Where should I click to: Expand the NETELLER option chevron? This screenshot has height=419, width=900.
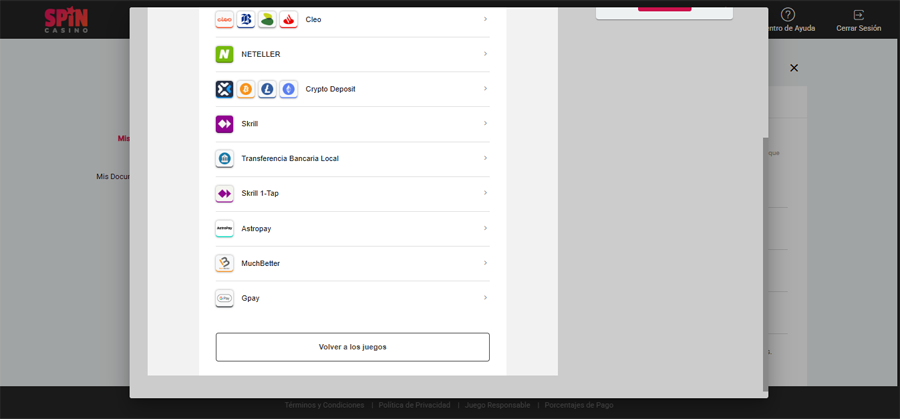coord(486,53)
